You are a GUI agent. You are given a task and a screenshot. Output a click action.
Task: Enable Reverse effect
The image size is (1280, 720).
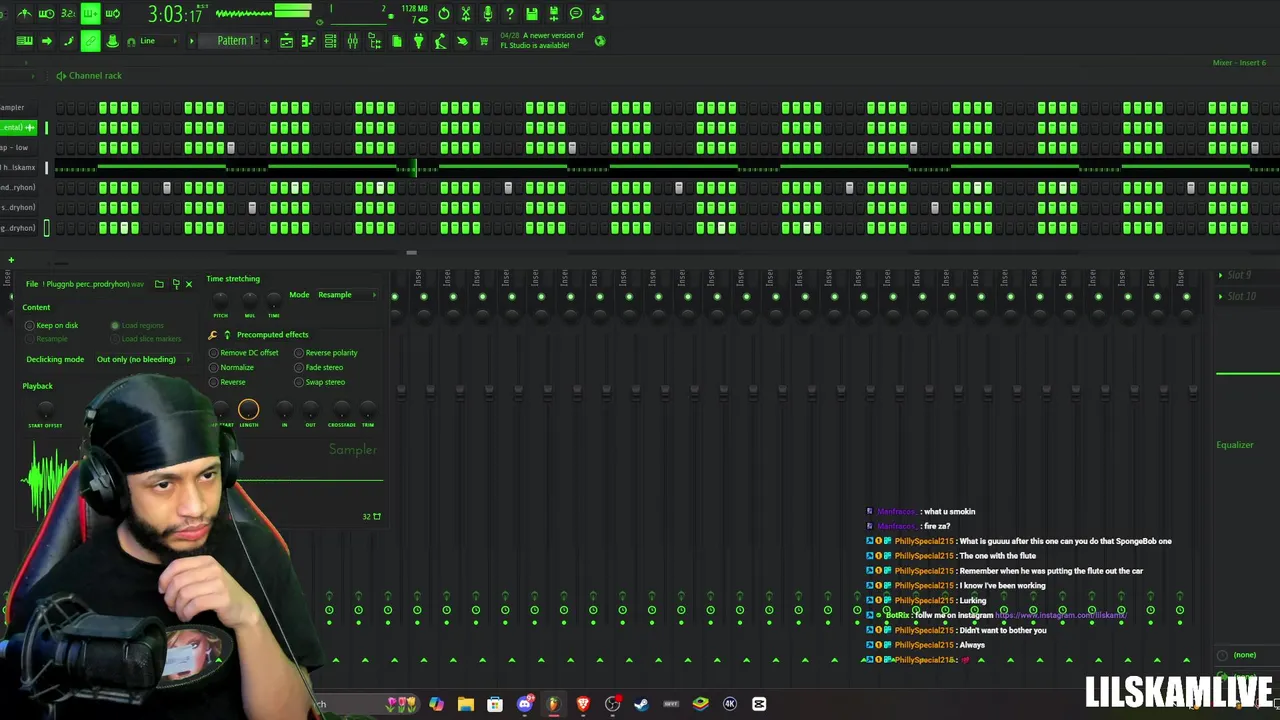[x=227, y=382]
